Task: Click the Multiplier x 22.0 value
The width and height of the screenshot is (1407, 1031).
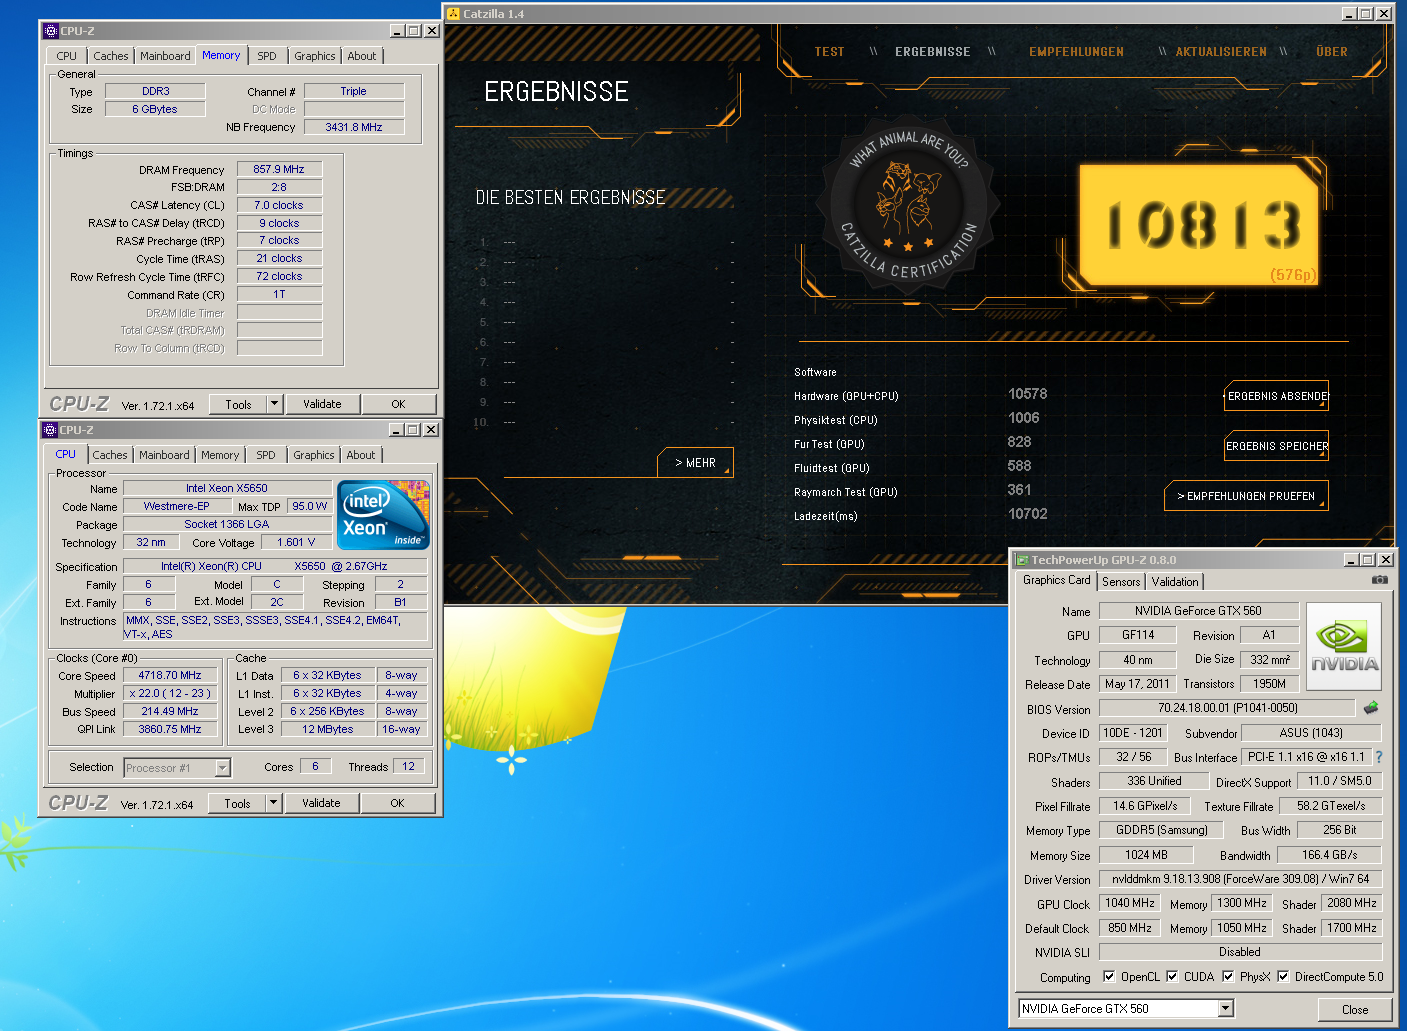Action: [x=170, y=694]
